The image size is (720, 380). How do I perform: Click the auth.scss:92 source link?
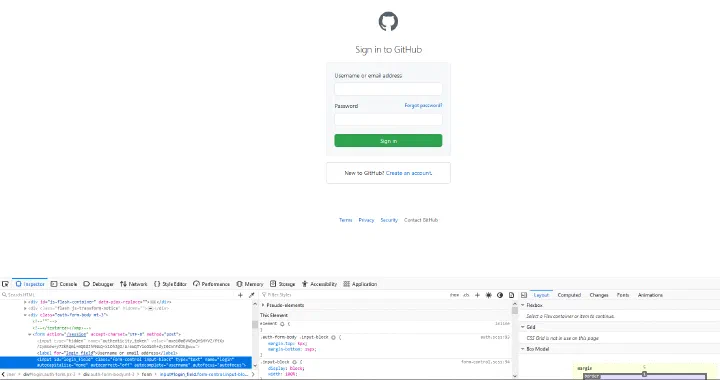click(x=495, y=337)
